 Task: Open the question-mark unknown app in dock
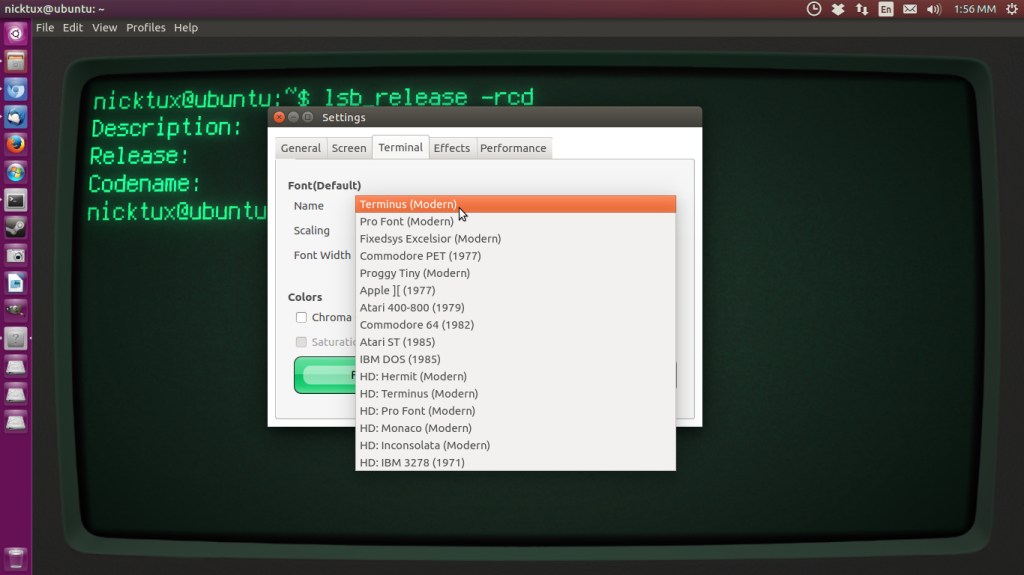(16, 338)
